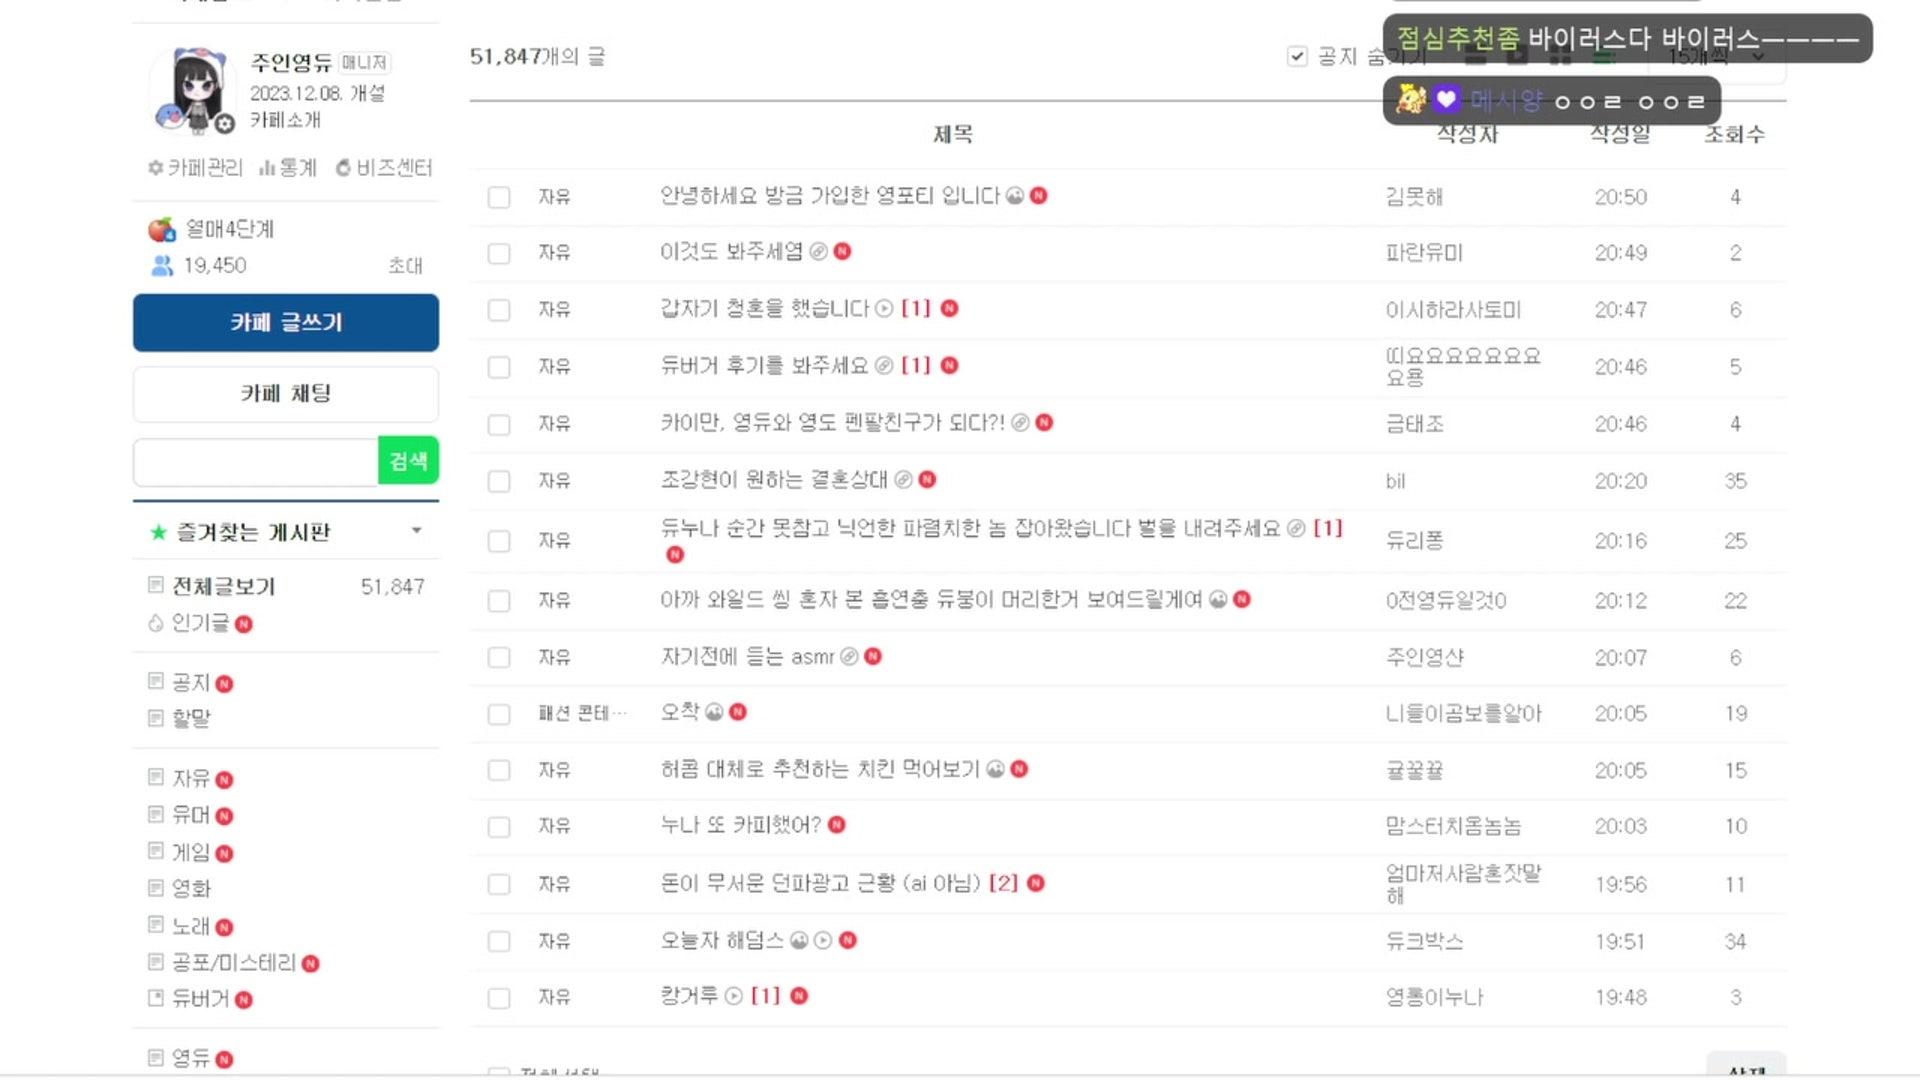1920x1080 pixels.
Task: Click the new badge next to 공지
Action: [225, 684]
